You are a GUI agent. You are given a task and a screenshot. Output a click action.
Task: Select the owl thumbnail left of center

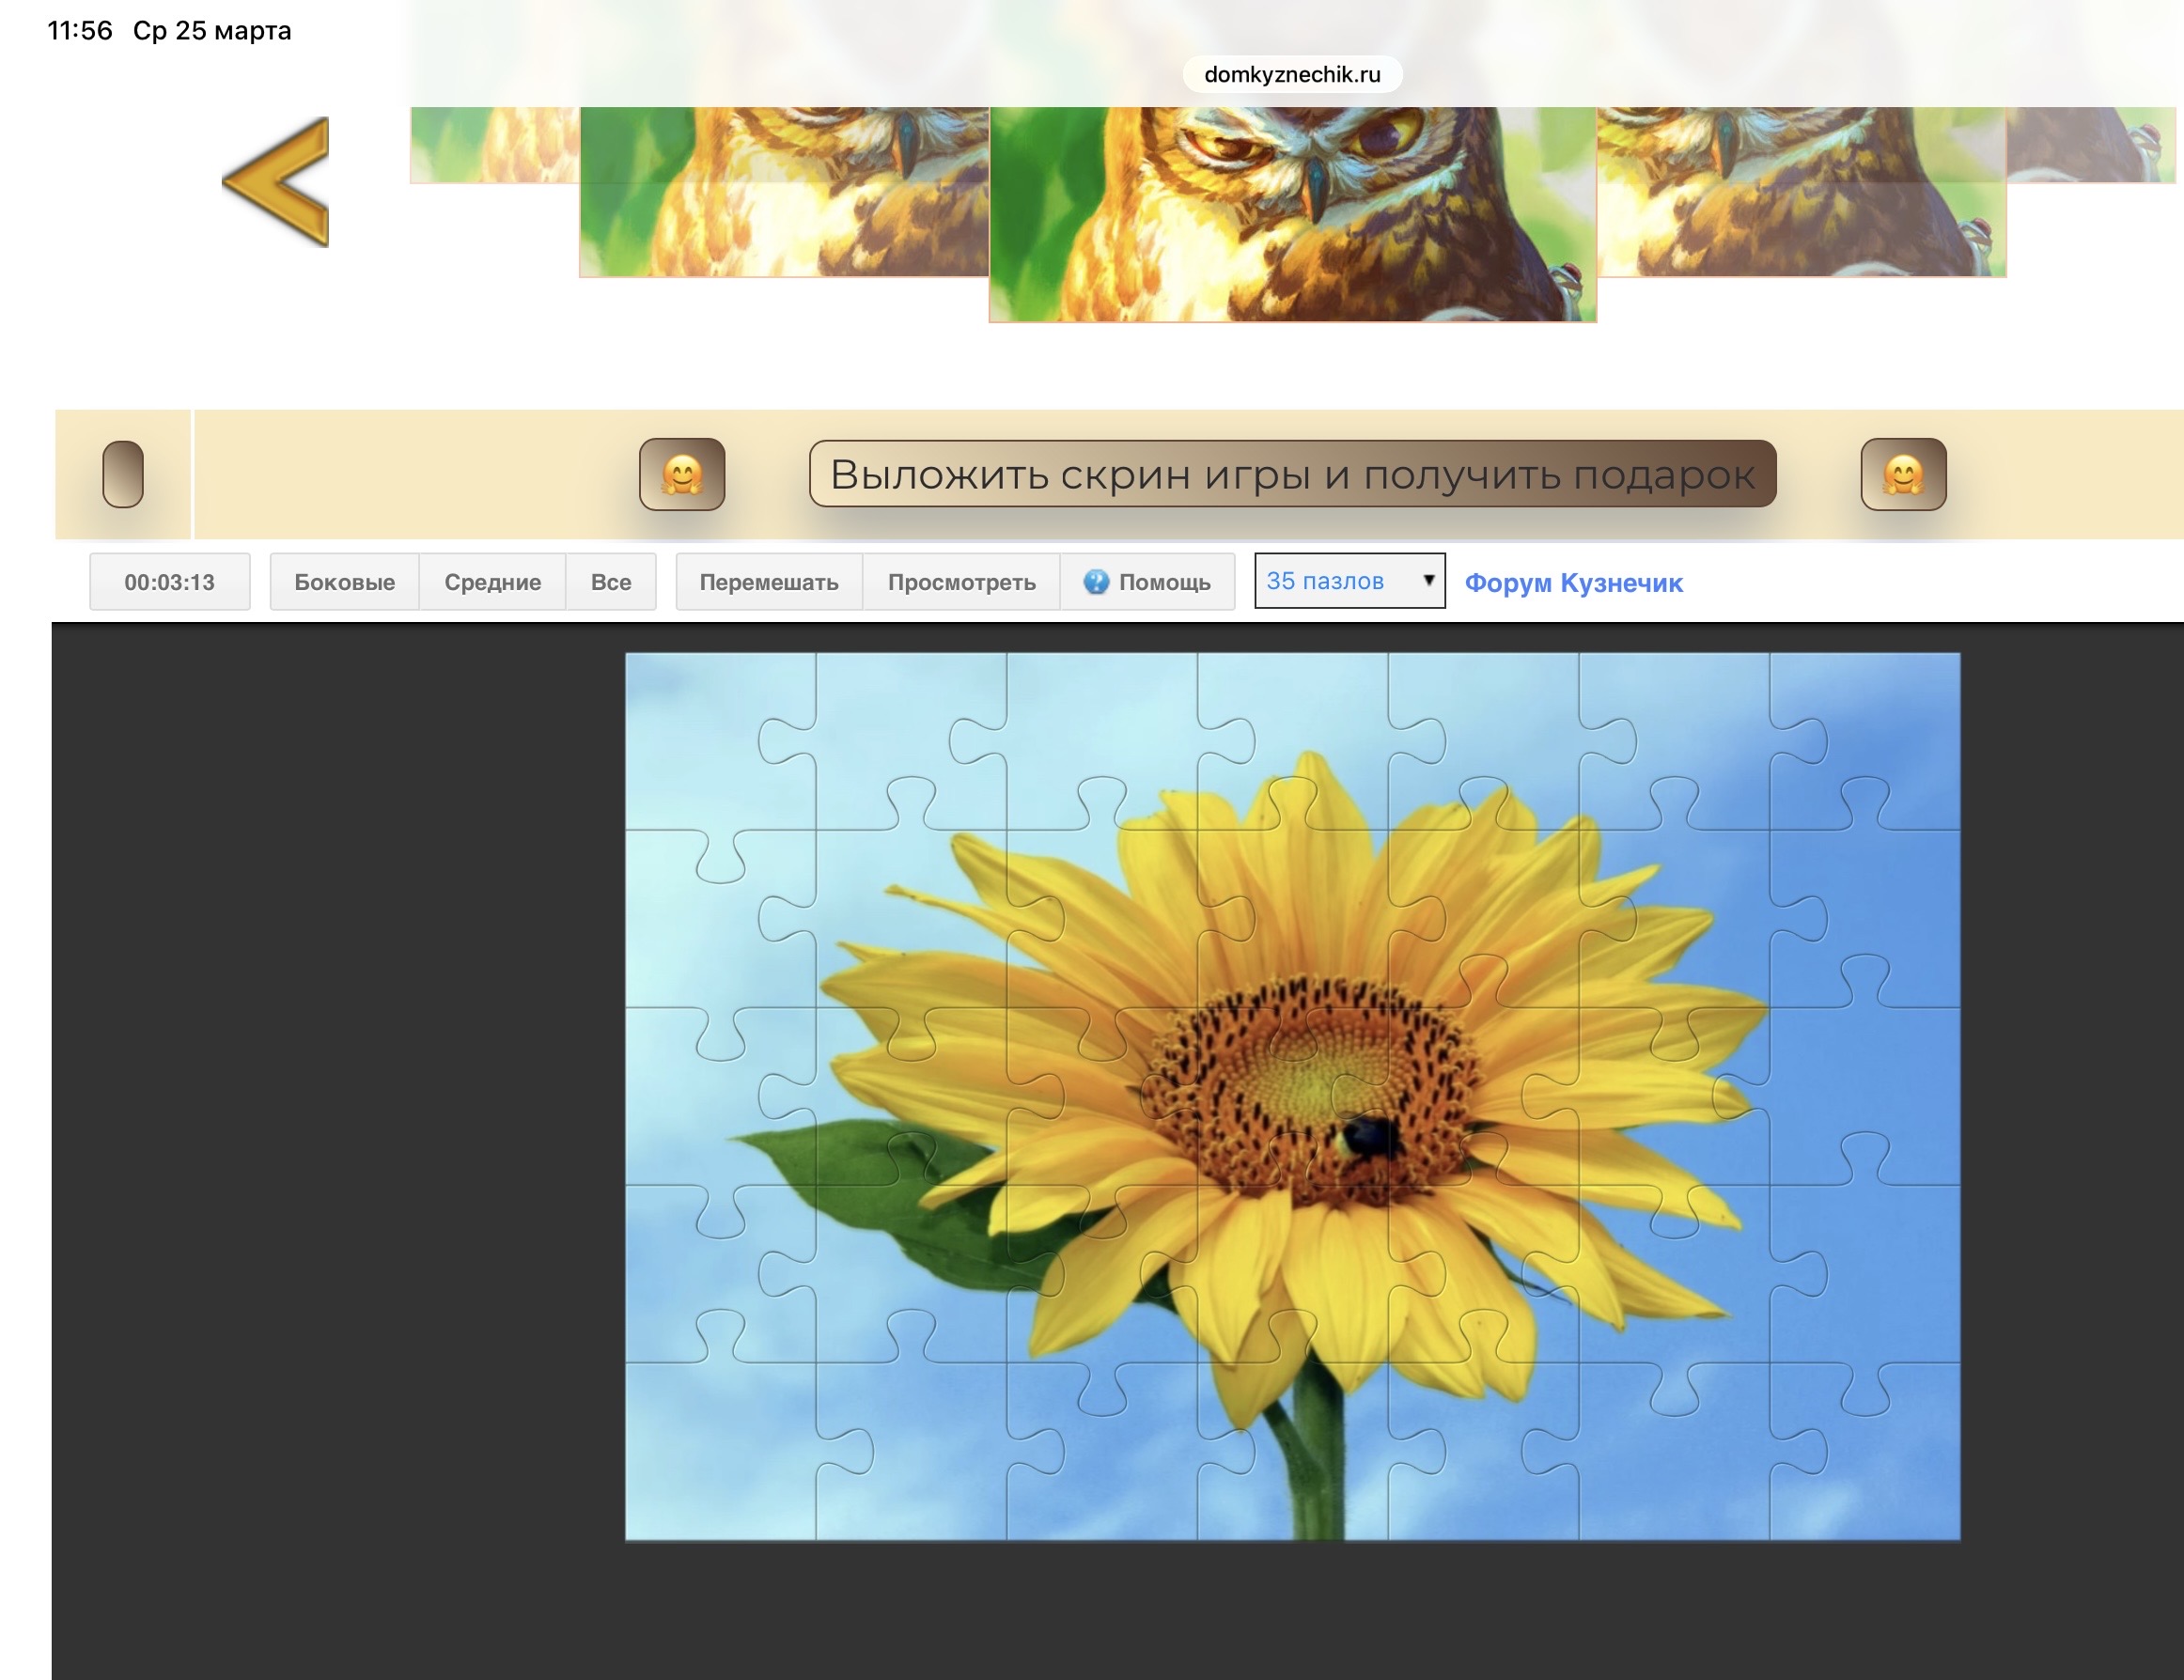783,192
